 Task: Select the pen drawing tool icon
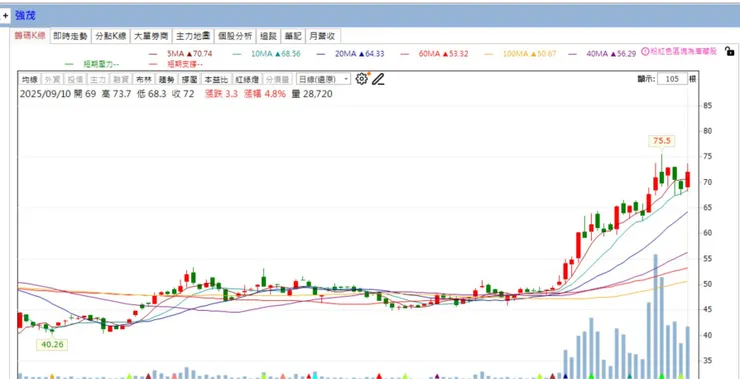coord(378,79)
